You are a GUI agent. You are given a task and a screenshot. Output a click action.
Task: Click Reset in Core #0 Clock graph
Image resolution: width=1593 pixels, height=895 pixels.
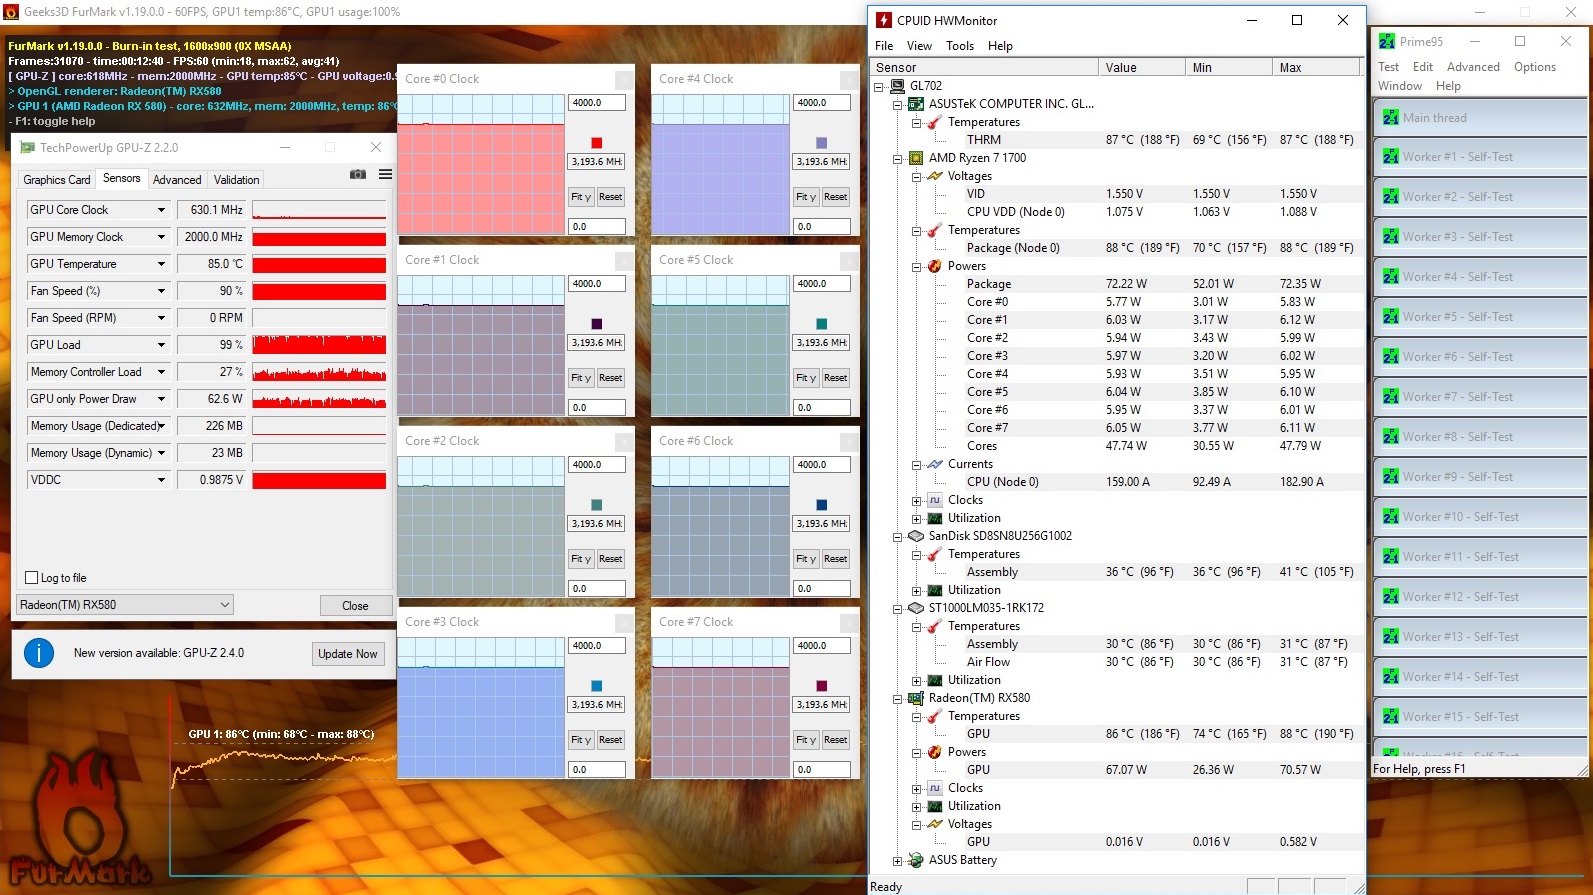(x=611, y=197)
